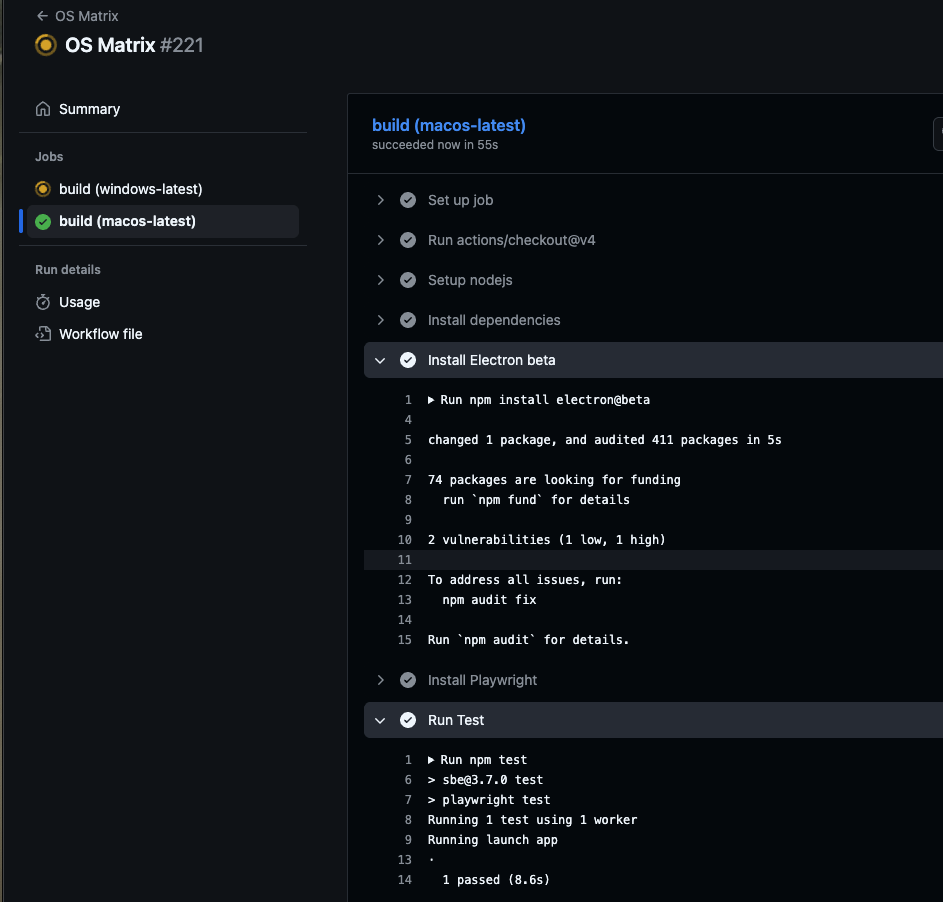Select the Summary sidebar item
The height and width of the screenshot is (902, 943).
90,108
